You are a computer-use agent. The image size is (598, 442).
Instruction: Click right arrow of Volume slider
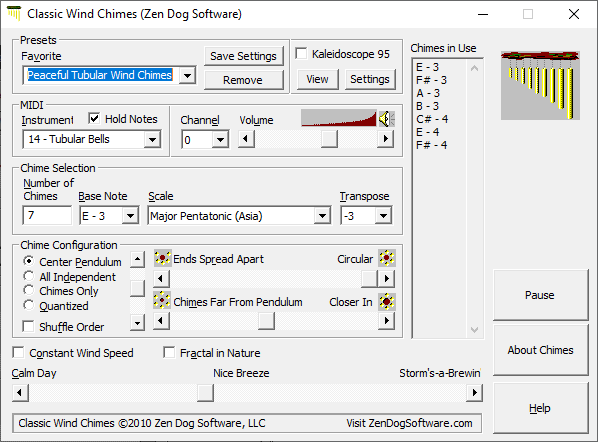[386, 138]
